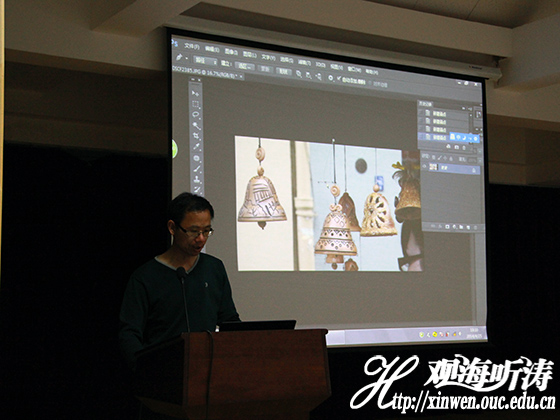
Task: Choose the Brush tool
Action: 197,168
